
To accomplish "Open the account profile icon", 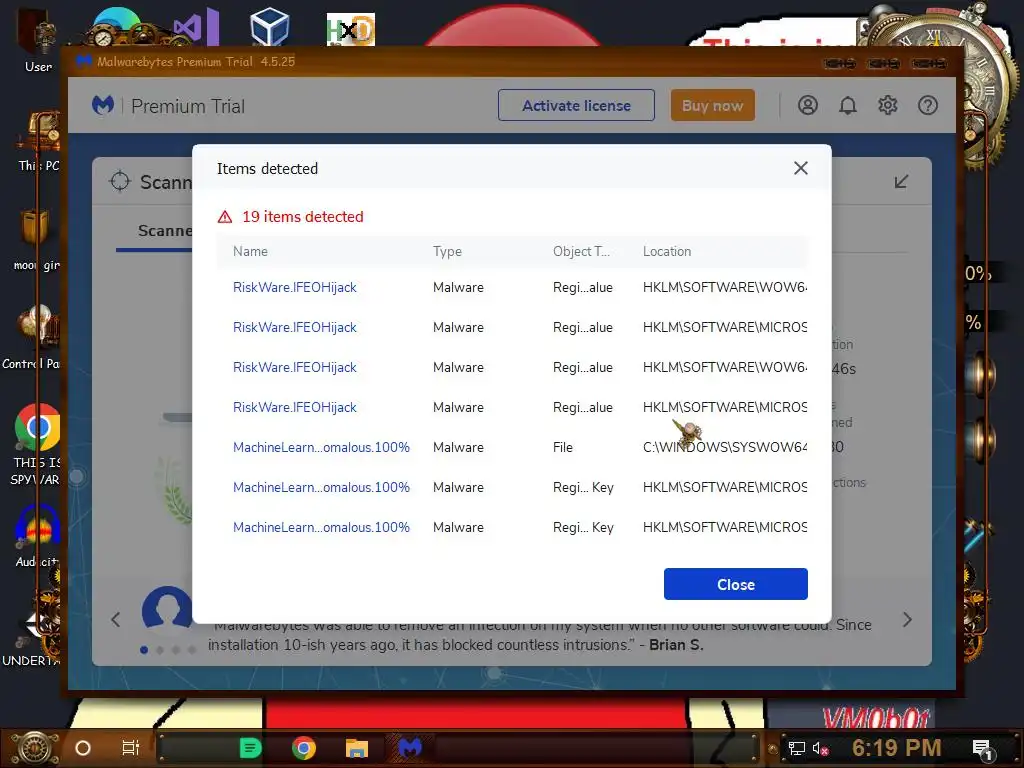I will pyautogui.click(x=808, y=105).
